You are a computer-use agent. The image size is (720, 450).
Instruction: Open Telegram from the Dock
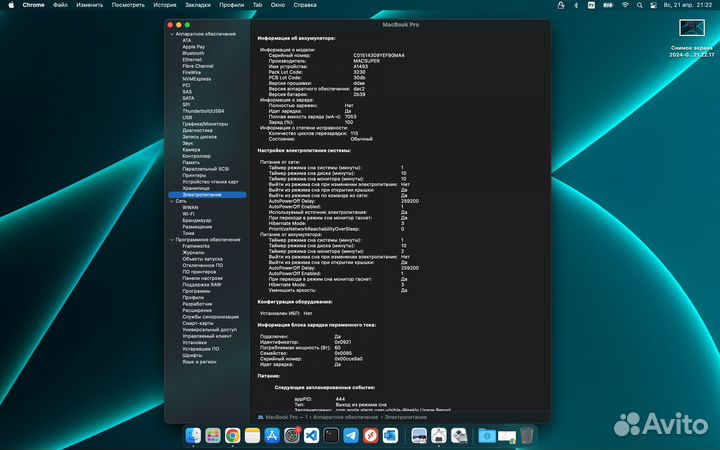tap(351, 435)
